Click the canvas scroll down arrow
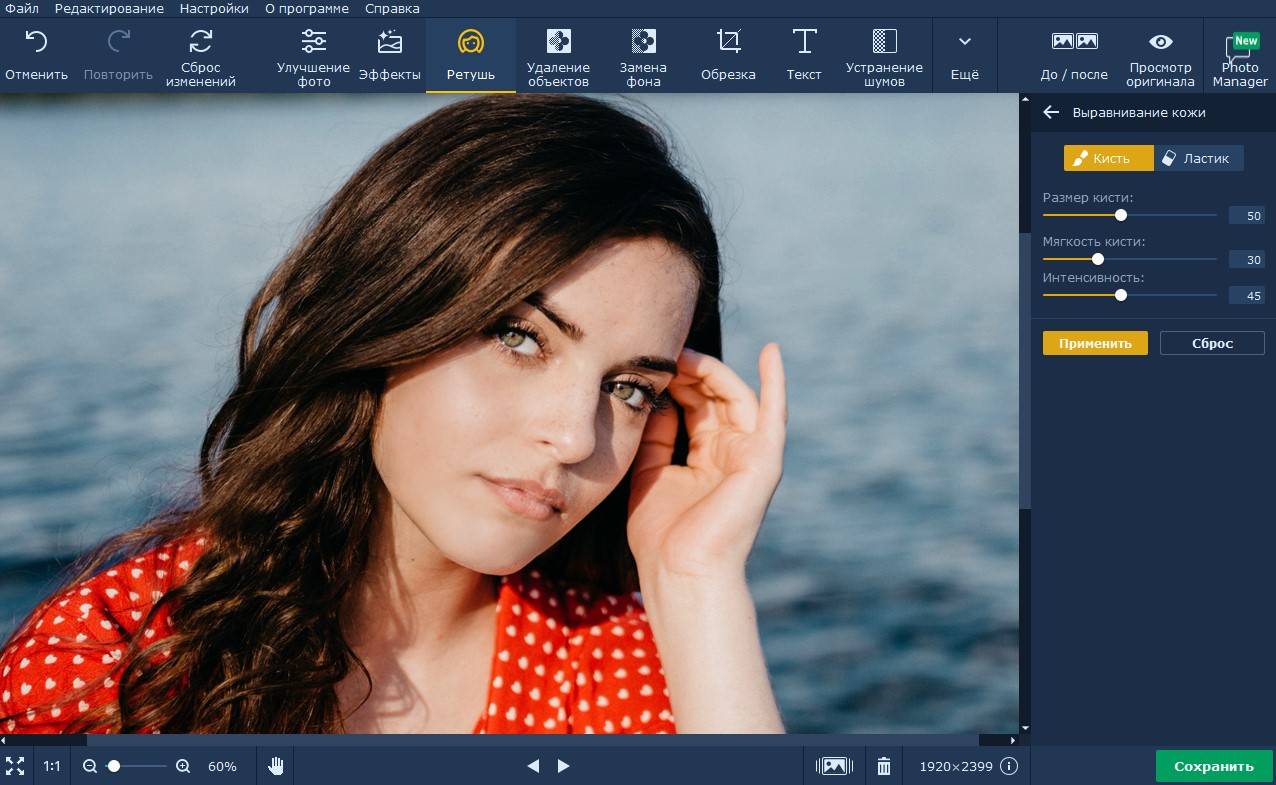The width and height of the screenshot is (1276, 785). pyautogui.click(x=1024, y=728)
